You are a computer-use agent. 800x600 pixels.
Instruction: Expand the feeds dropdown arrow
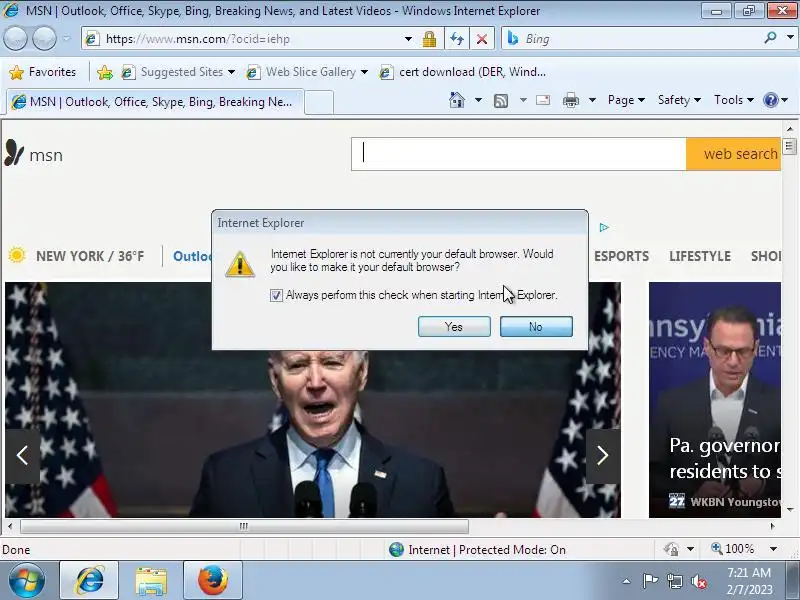coord(523,100)
